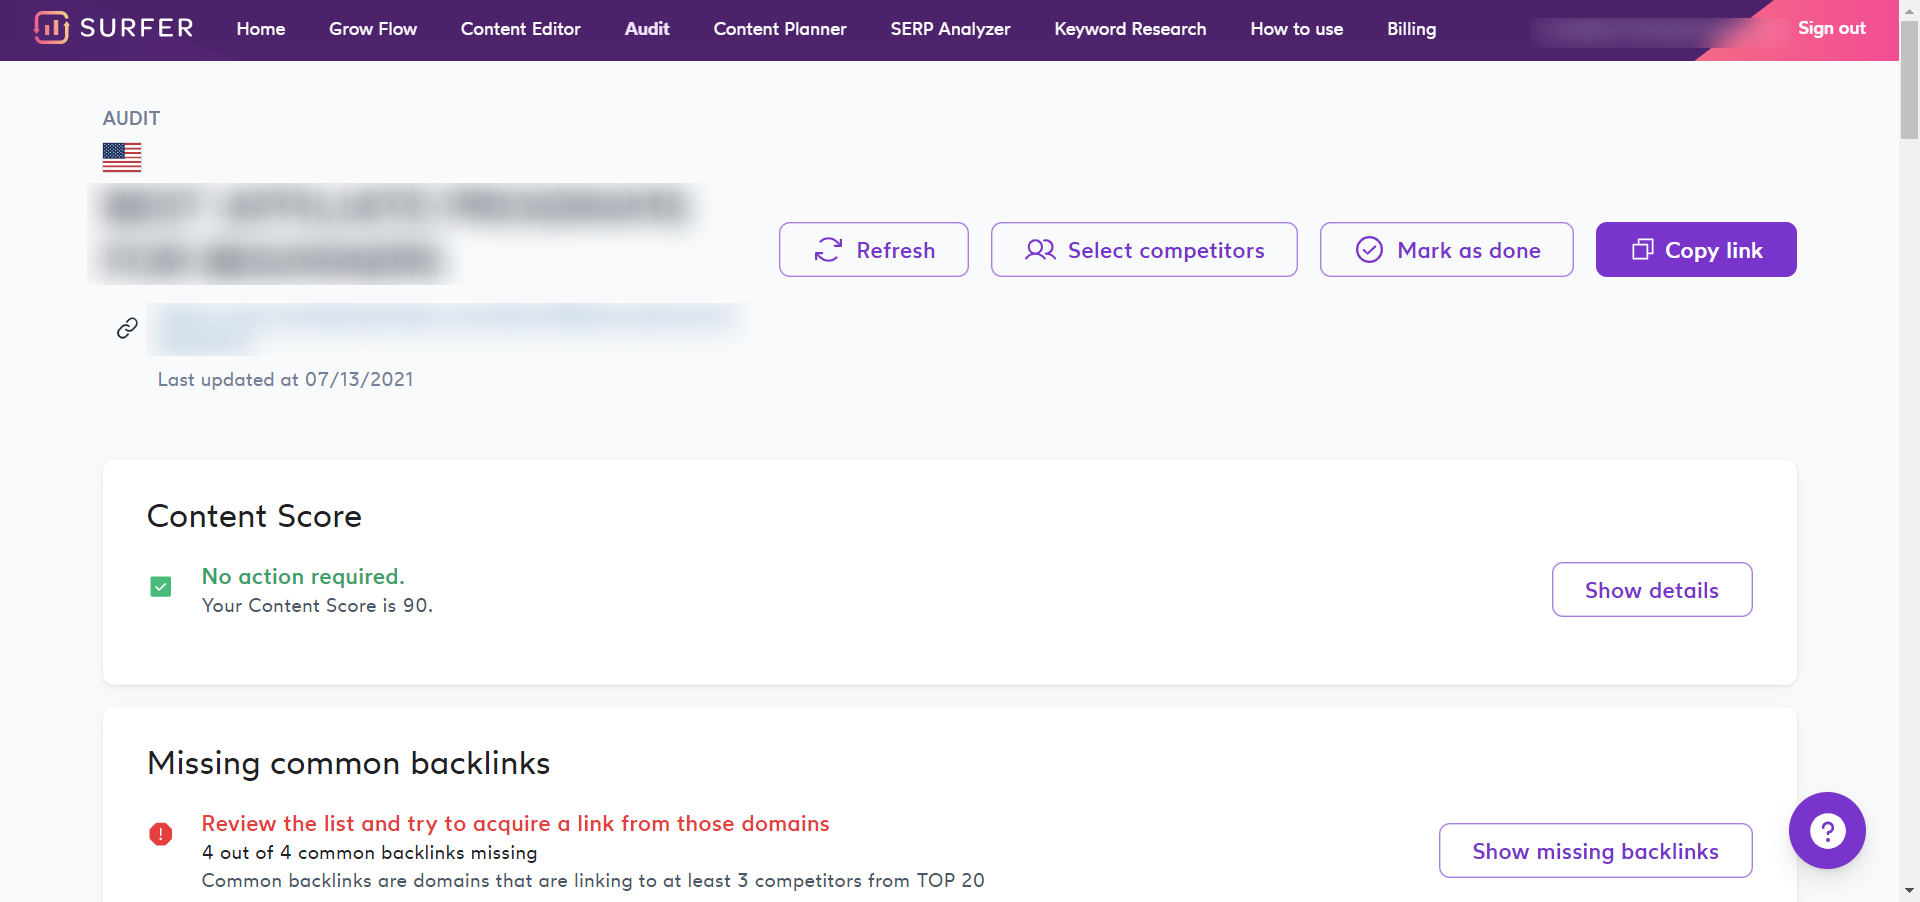Viewport: 1920px width, 902px height.
Task: Click the red alert icon for backlinks
Action: click(x=160, y=834)
